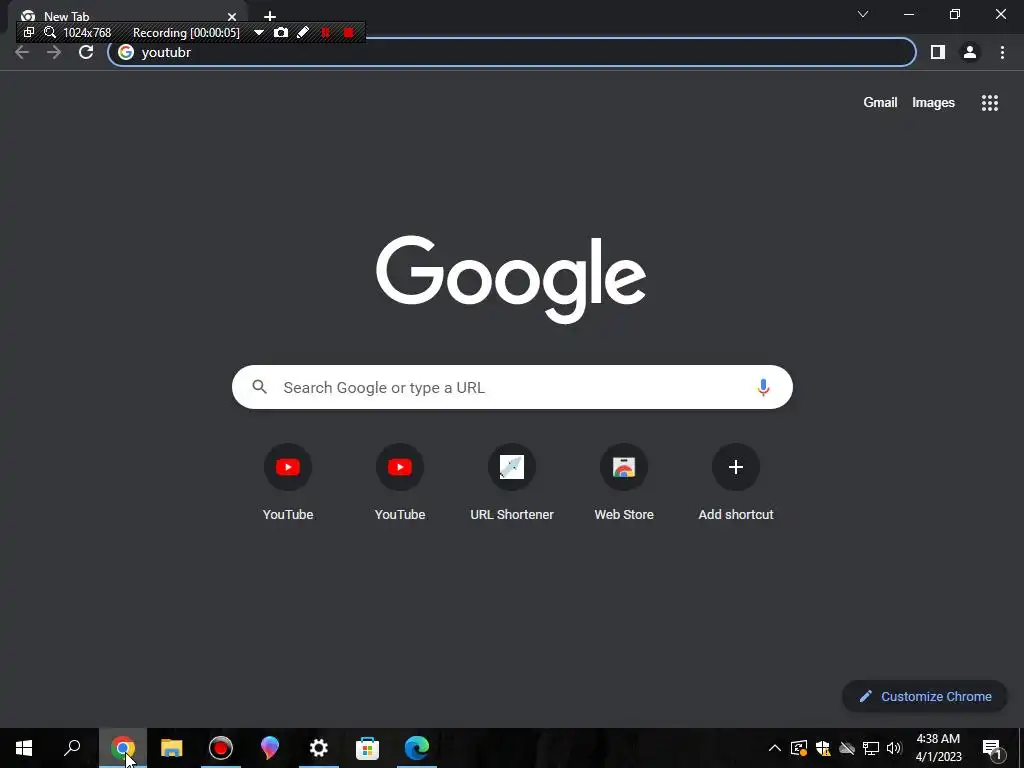Screen dimensions: 1024x768
Task: Start voice search with the microphone icon
Action: (x=763, y=387)
